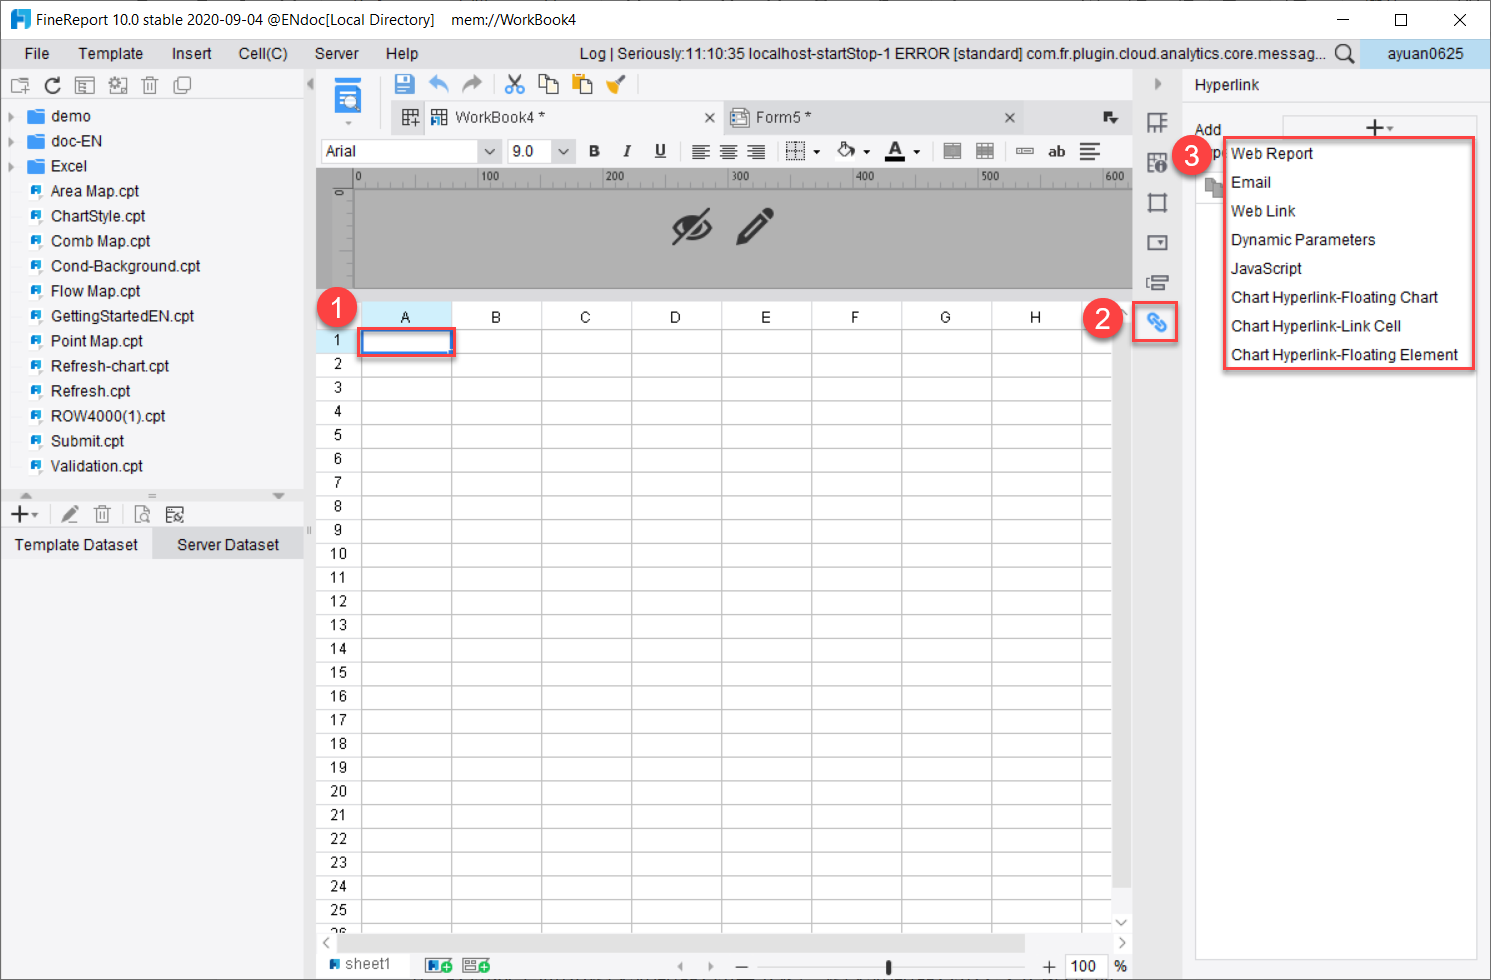Click the pencil edit icon in header area
Image resolution: width=1491 pixels, height=980 pixels.
click(755, 227)
